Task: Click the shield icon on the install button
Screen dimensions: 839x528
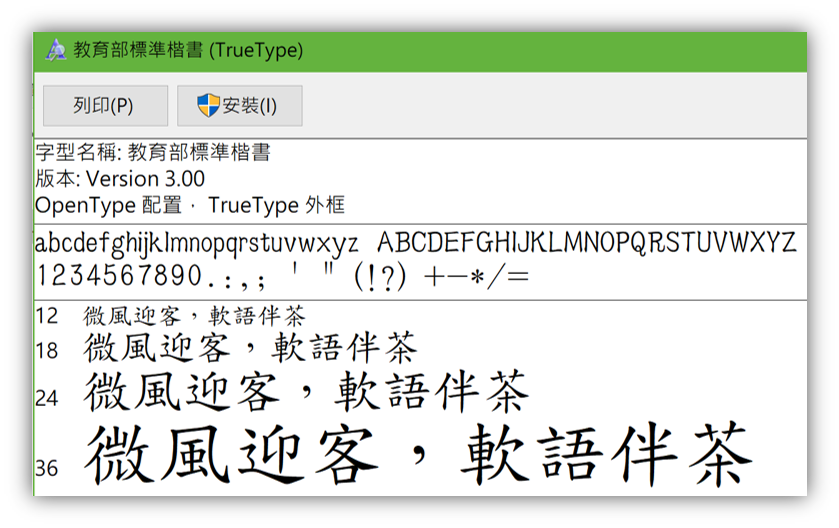Action: coord(208,105)
